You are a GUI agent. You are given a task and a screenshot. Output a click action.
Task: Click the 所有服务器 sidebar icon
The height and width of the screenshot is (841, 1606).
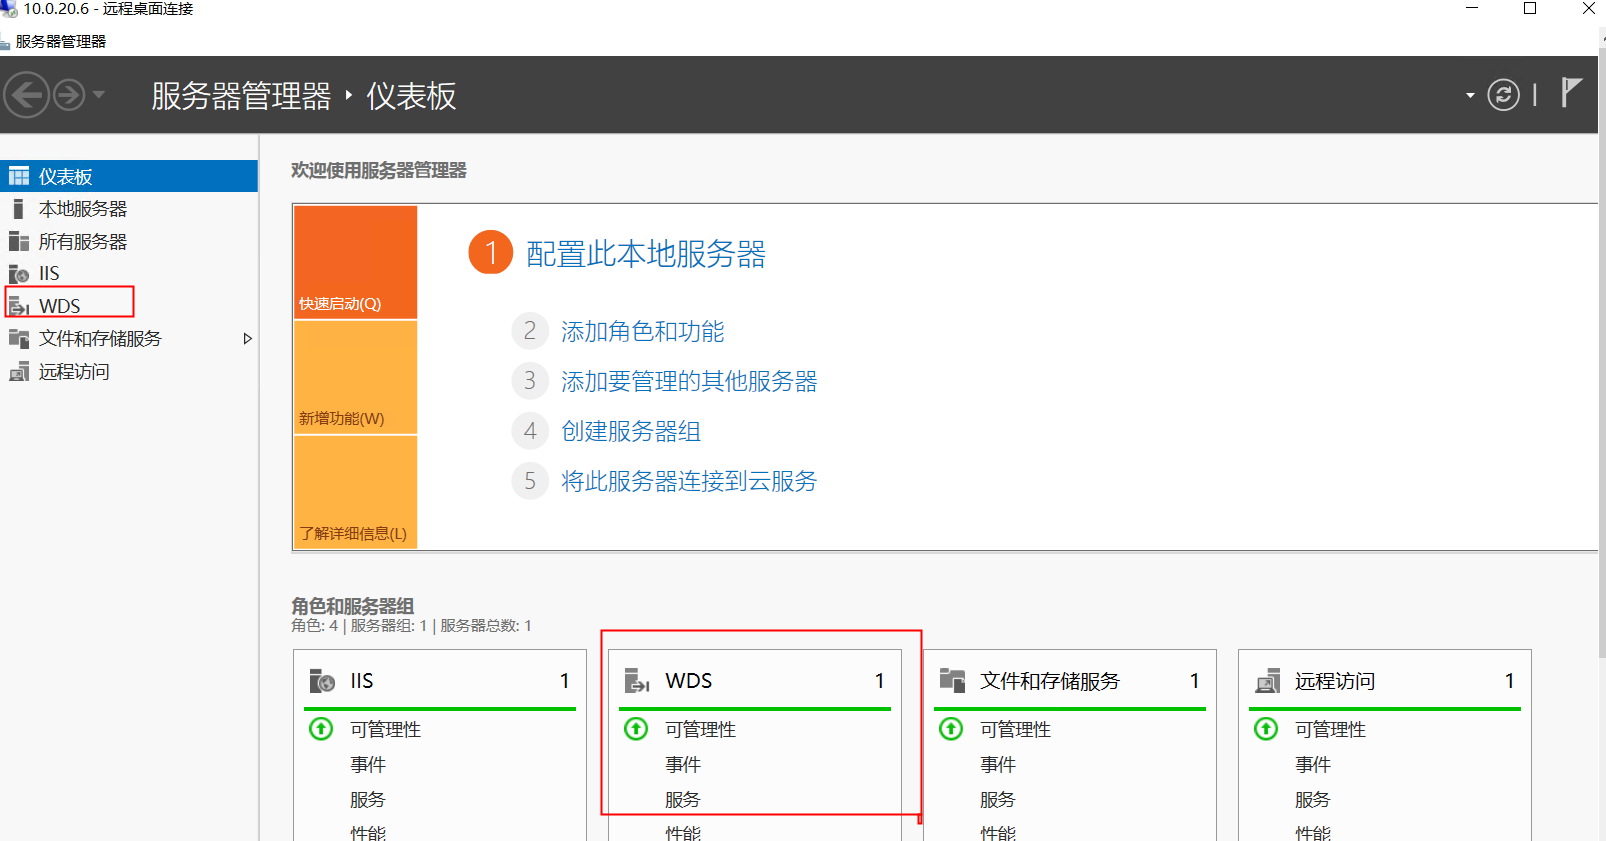[x=19, y=242]
